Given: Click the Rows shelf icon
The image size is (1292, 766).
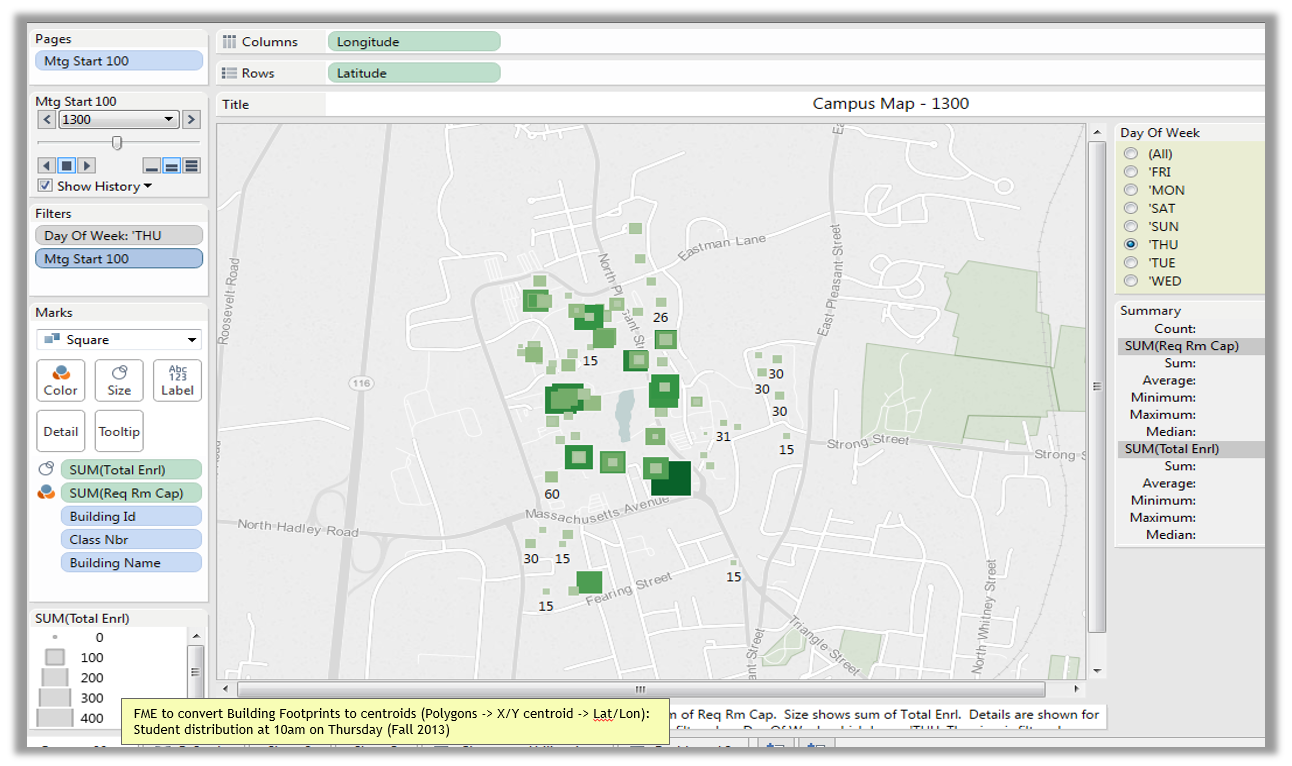Looking at the screenshot, I should [x=229, y=73].
